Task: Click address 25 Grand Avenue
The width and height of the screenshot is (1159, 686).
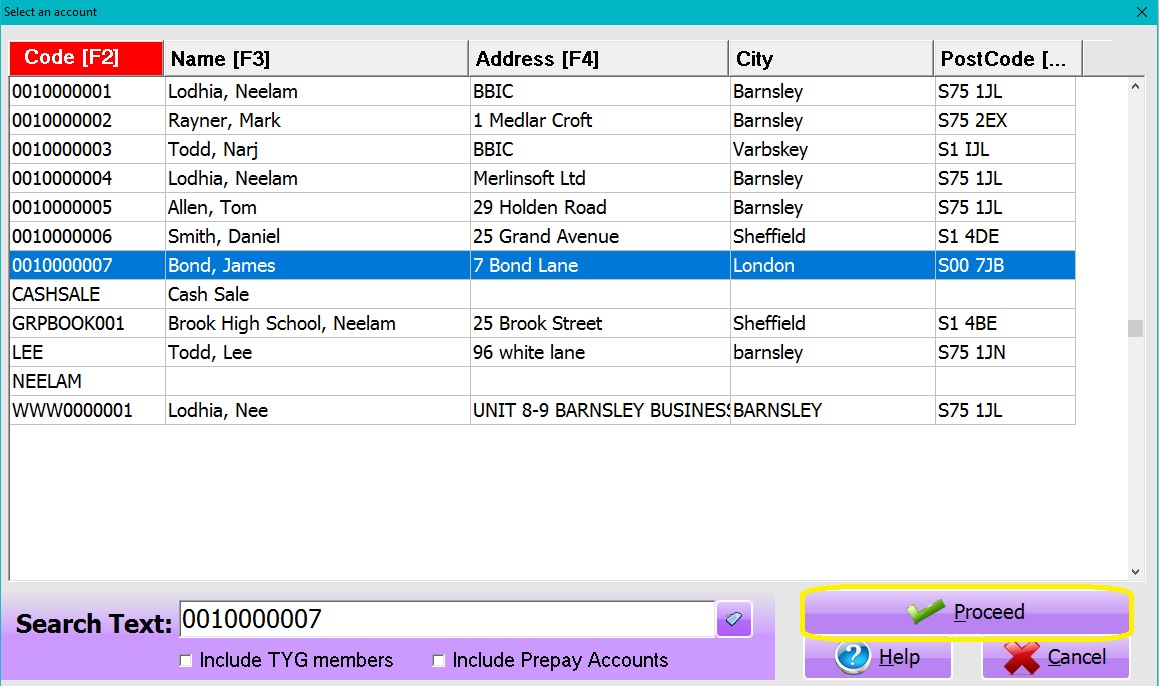Action: pyautogui.click(x=546, y=237)
